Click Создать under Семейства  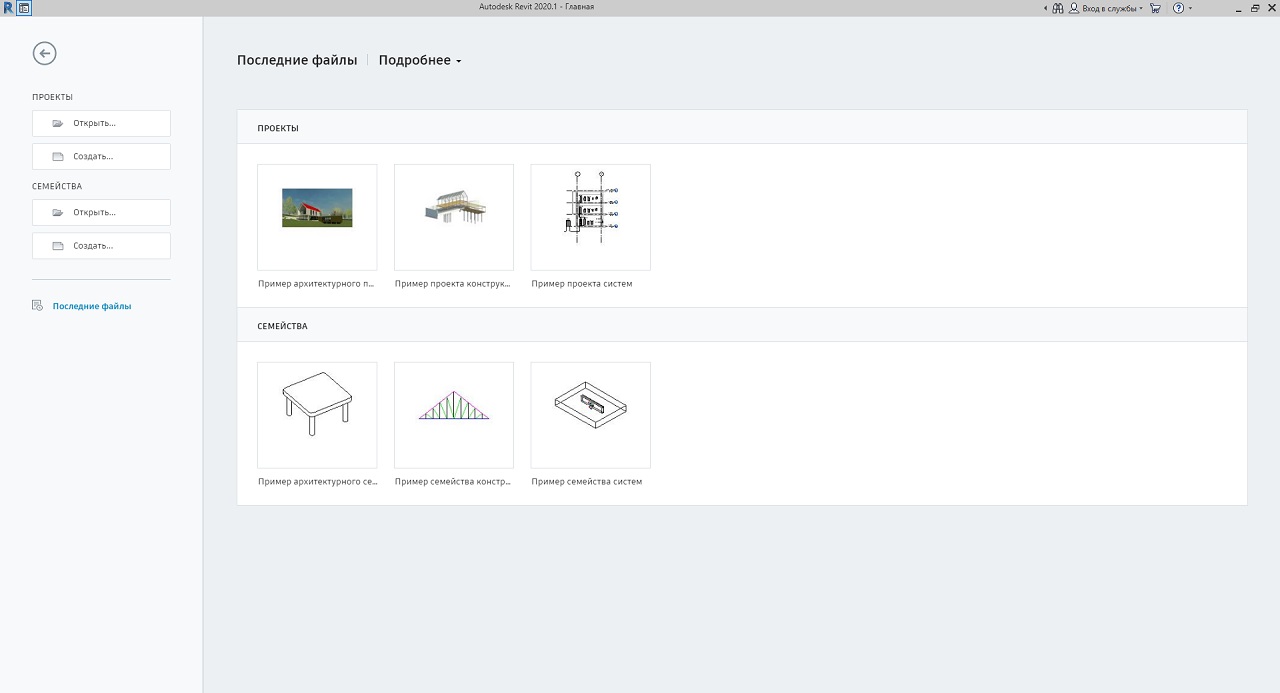(101, 245)
